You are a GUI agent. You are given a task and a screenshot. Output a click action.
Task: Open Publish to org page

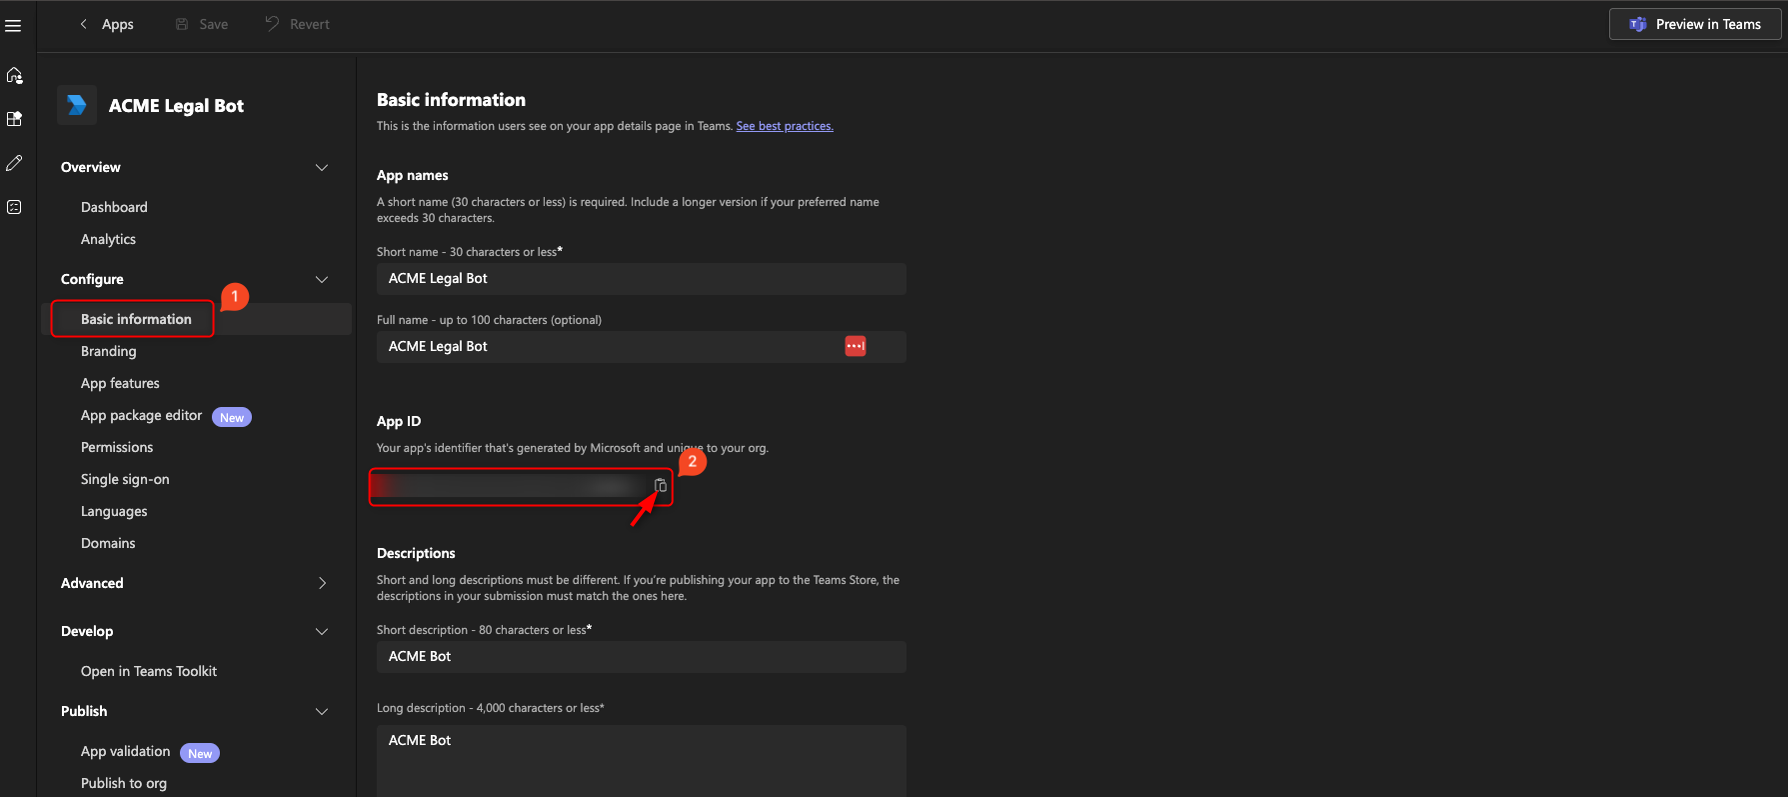(124, 783)
